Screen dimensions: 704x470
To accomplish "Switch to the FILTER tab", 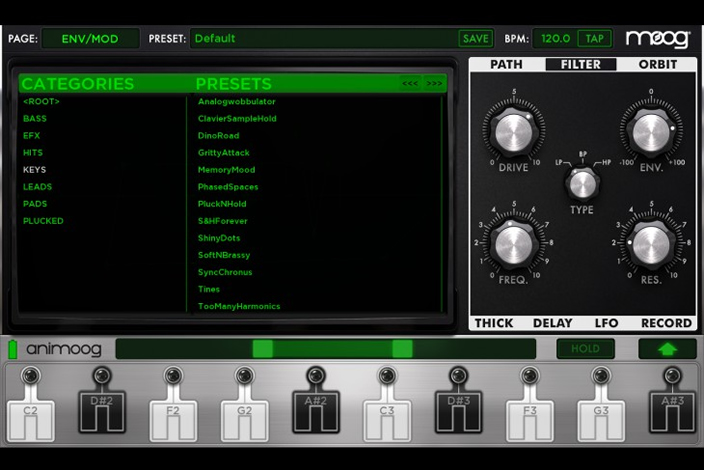I will pyautogui.click(x=581, y=65).
